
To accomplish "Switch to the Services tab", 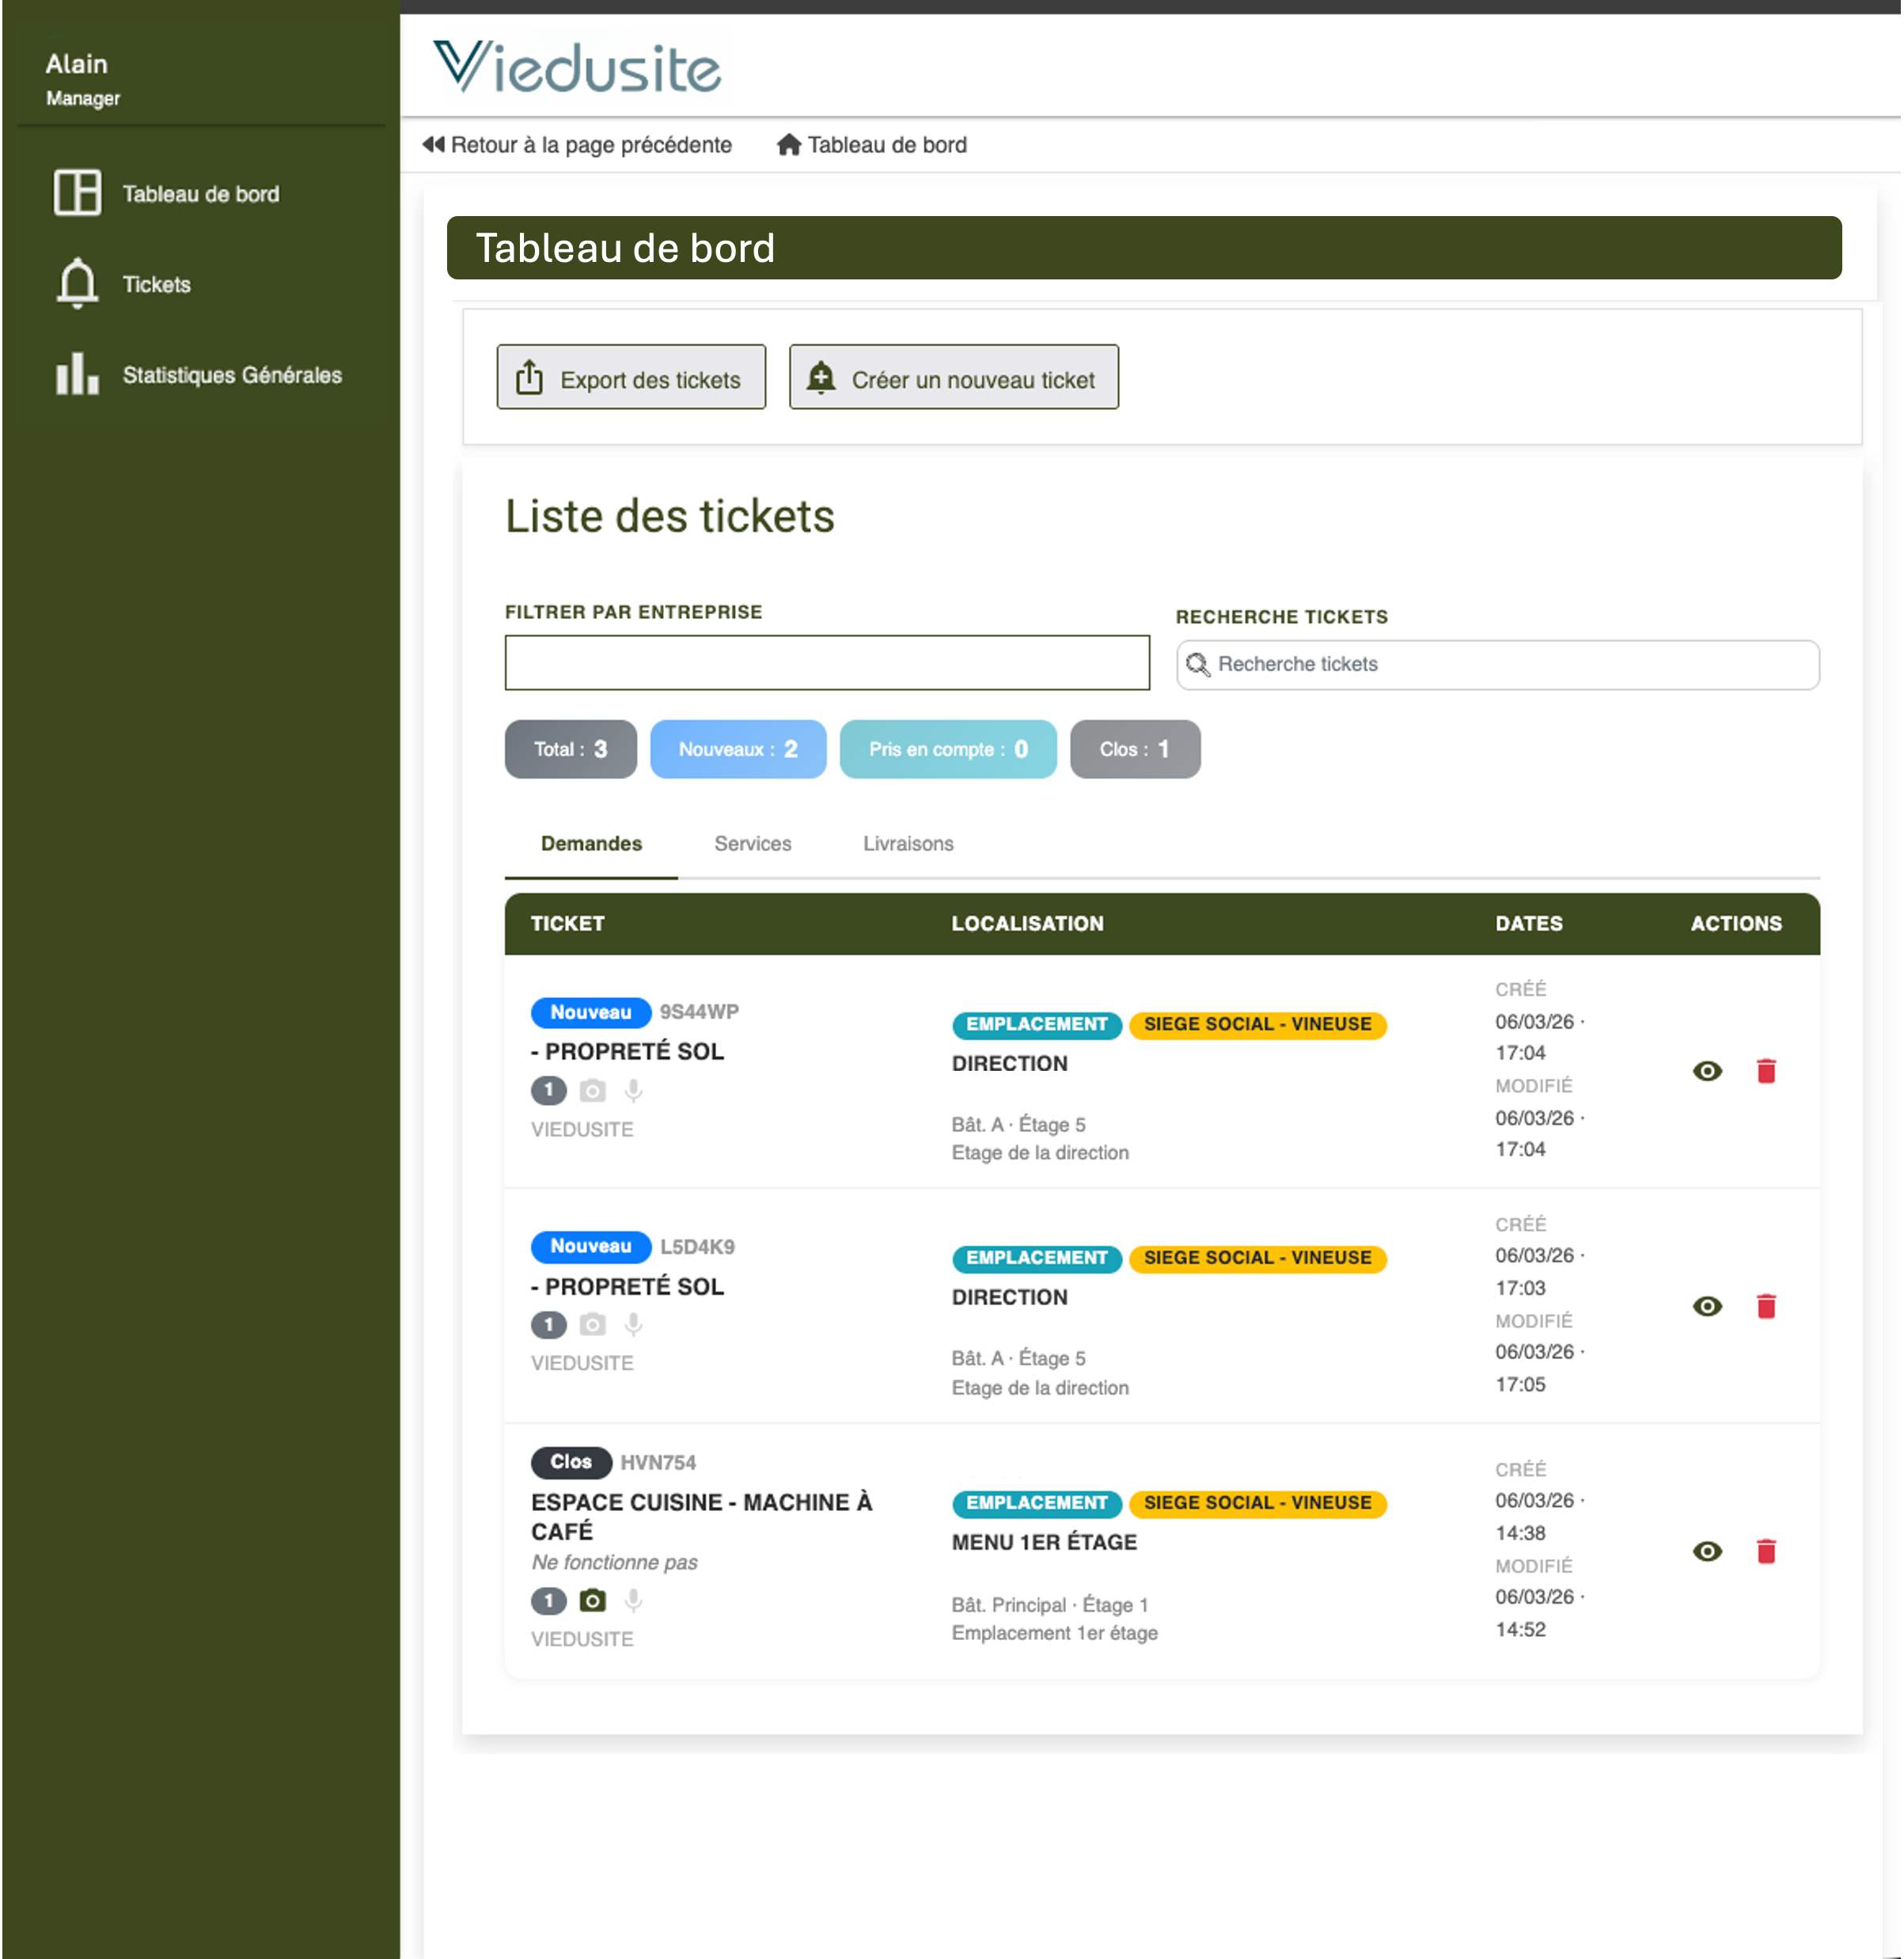I will 752,843.
